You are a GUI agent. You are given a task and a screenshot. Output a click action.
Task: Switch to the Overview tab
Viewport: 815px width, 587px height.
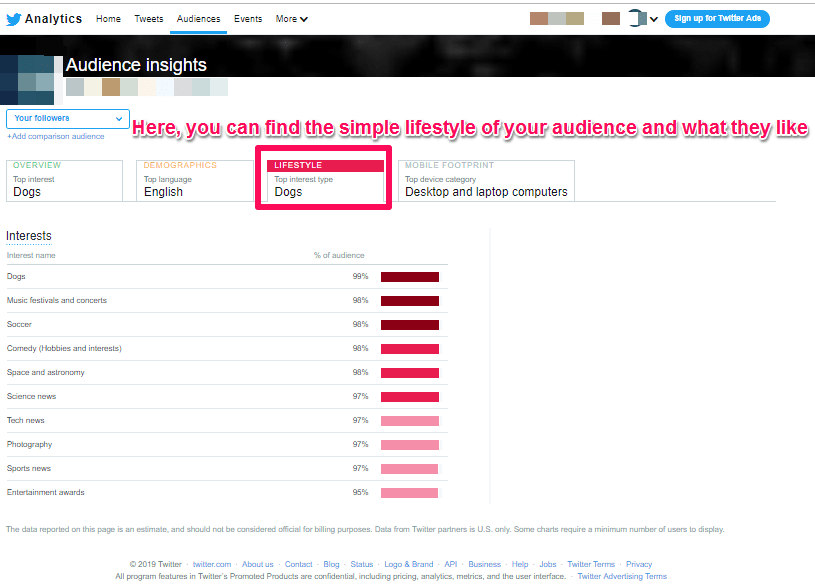click(64, 180)
